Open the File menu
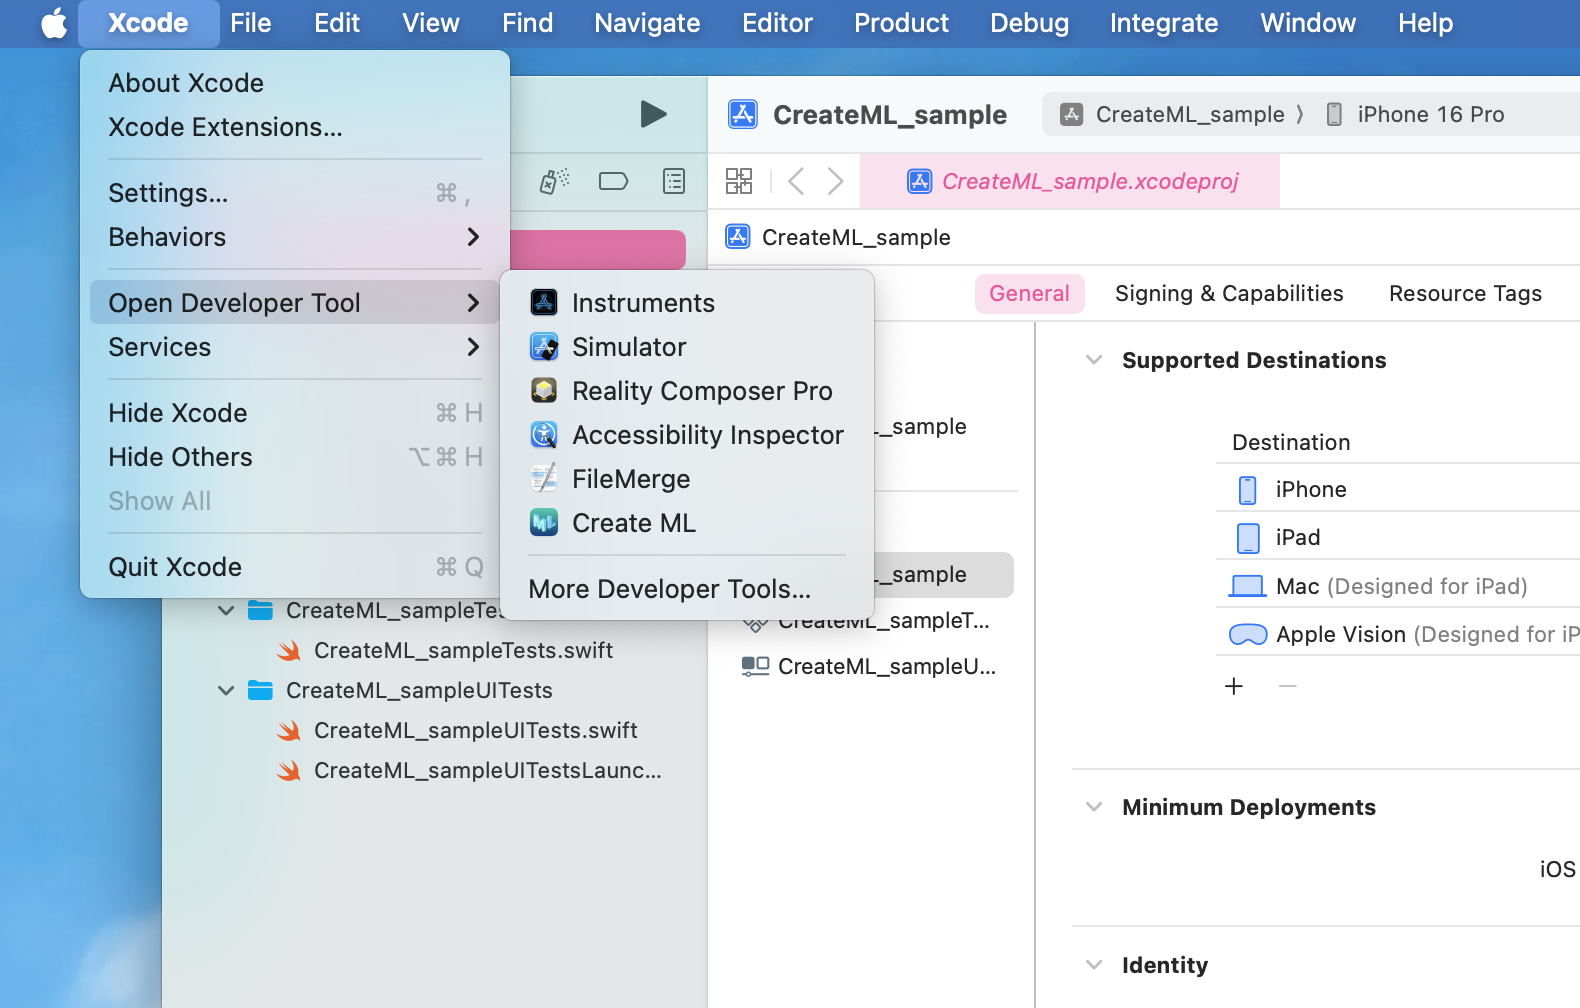Image resolution: width=1580 pixels, height=1008 pixels. coord(250,23)
